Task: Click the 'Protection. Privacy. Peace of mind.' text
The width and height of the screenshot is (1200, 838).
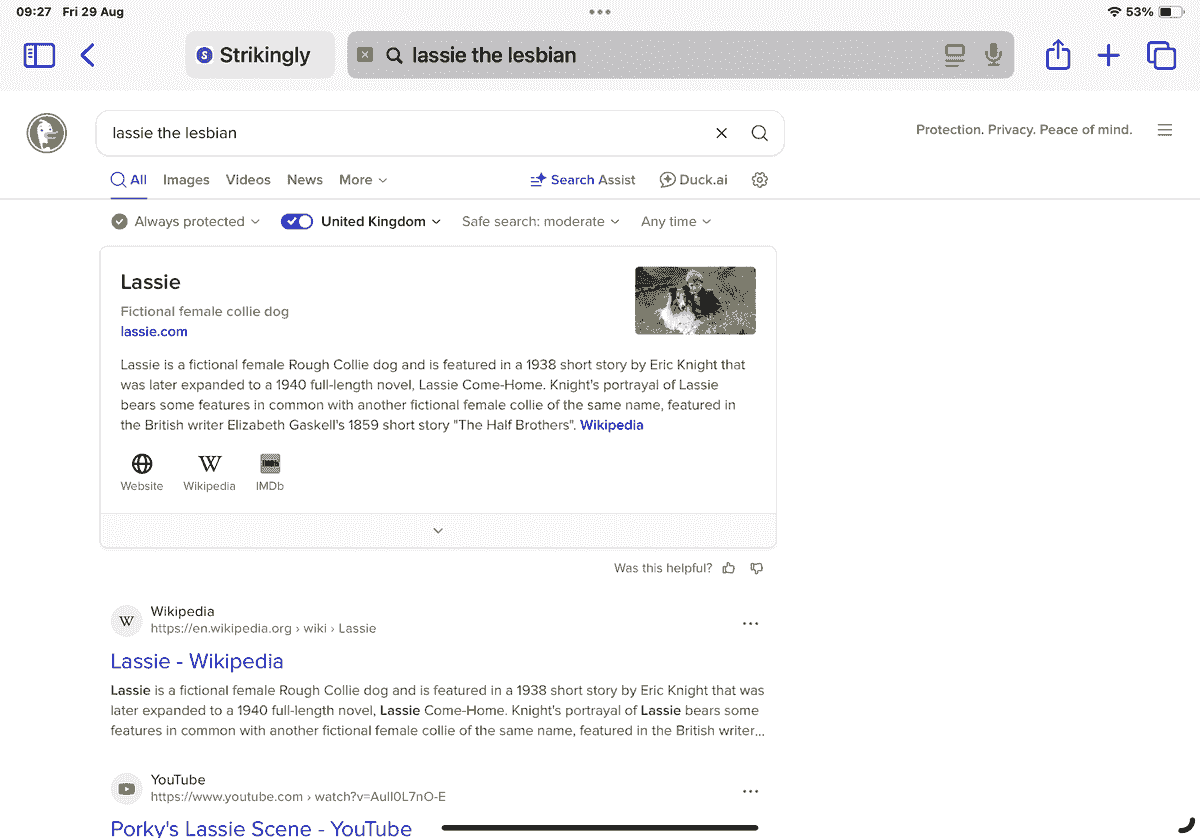Action: pyautogui.click(x=1024, y=130)
